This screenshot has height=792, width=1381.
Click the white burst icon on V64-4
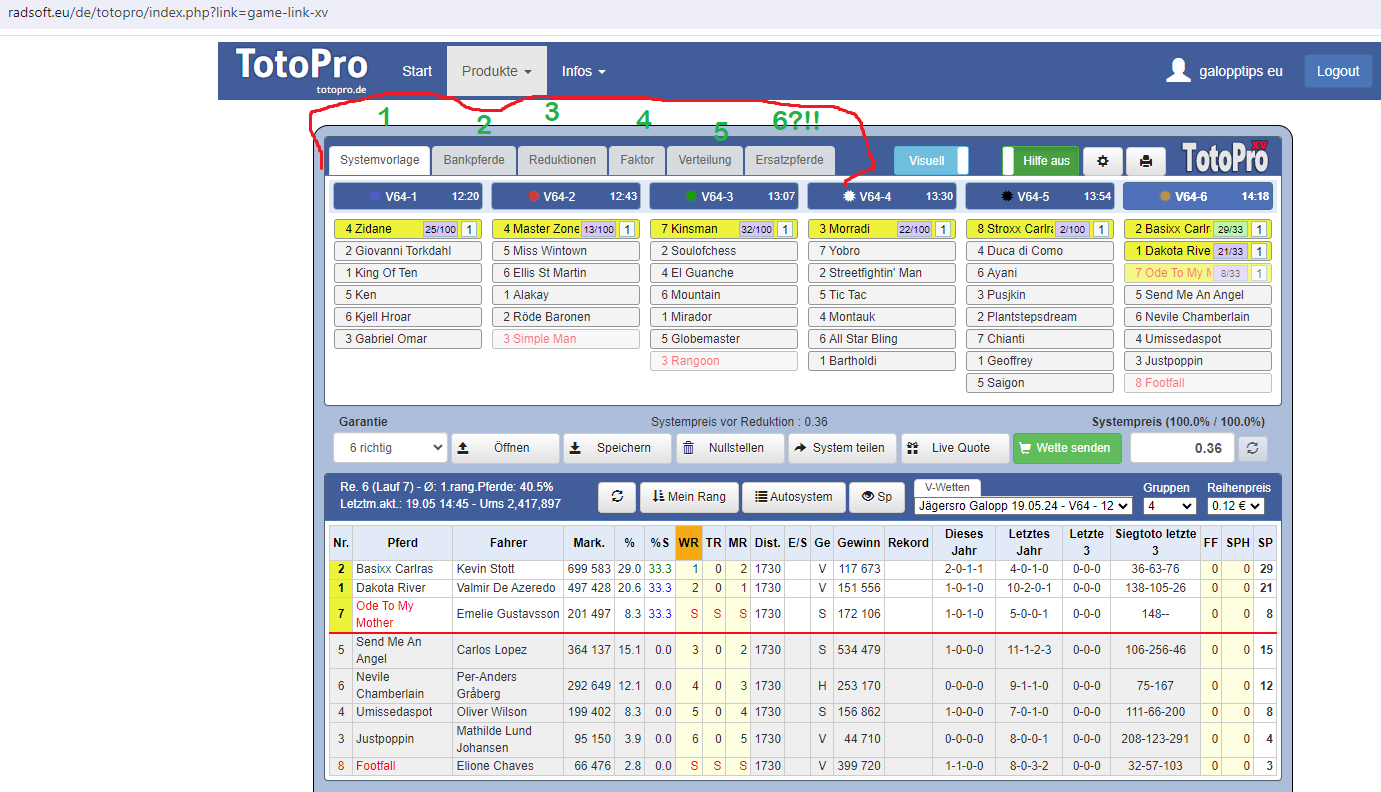coord(849,197)
